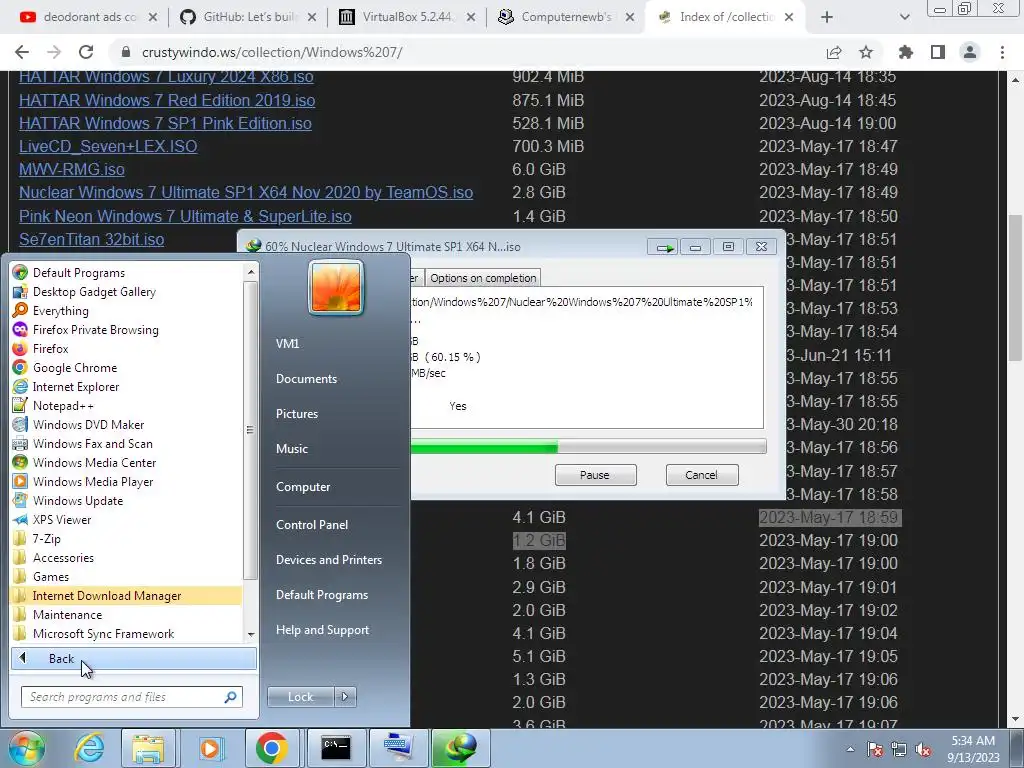Expand the Microsoft Sync Framework folder
The height and width of the screenshot is (768, 1024).
click(x=126, y=633)
